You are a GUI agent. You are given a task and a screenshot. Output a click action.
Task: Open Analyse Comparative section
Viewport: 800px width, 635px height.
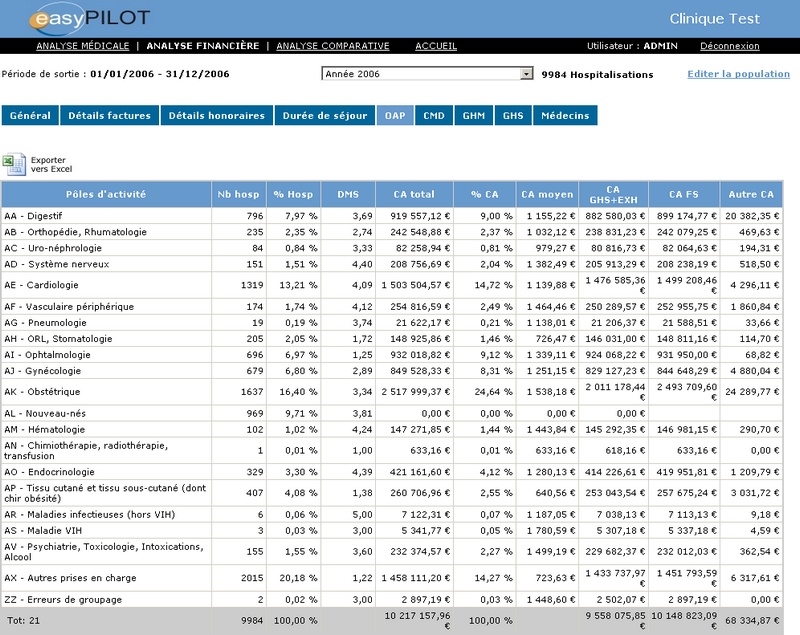pyautogui.click(x=333, y=46)
